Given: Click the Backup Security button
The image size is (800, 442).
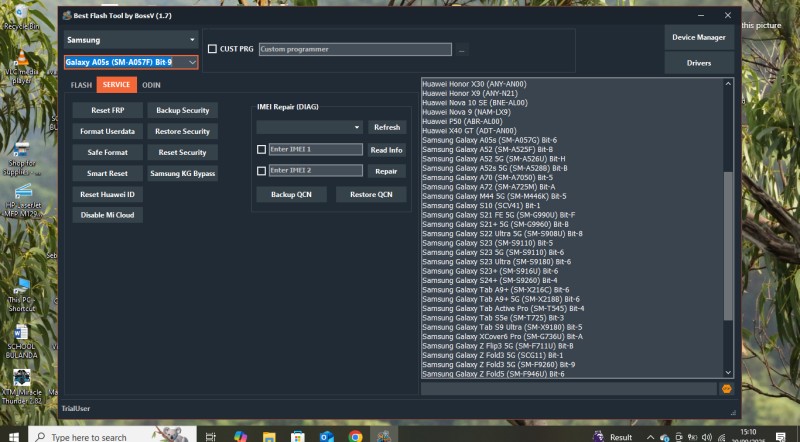Looking at the screenshot, I should point(183,110).
